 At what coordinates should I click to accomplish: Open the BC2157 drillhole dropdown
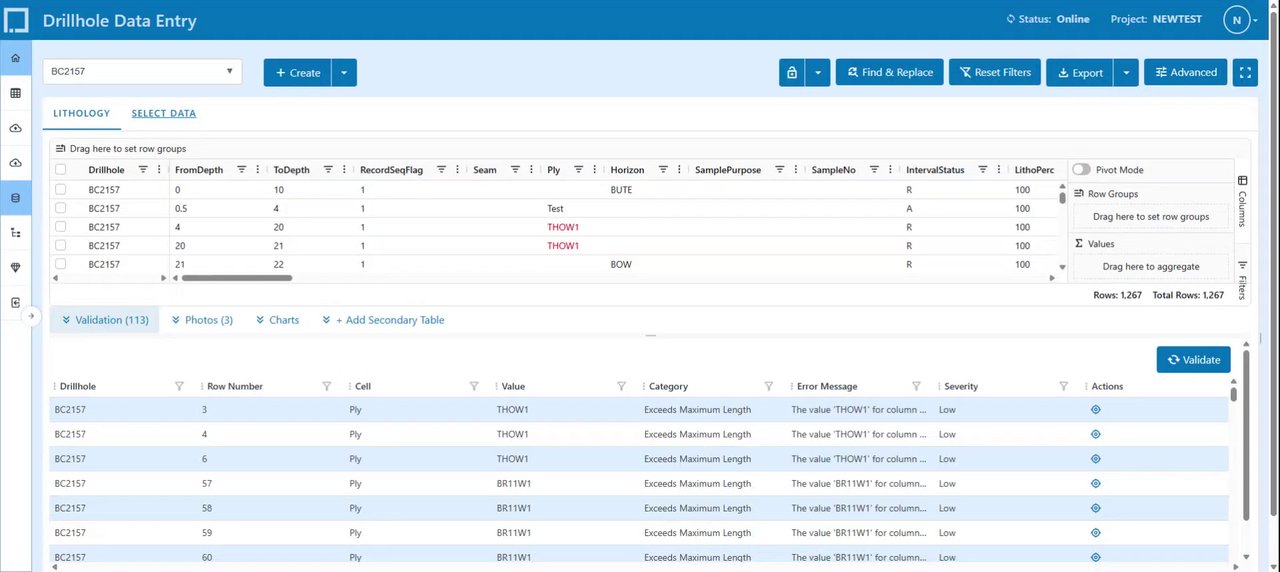point(142,72)
